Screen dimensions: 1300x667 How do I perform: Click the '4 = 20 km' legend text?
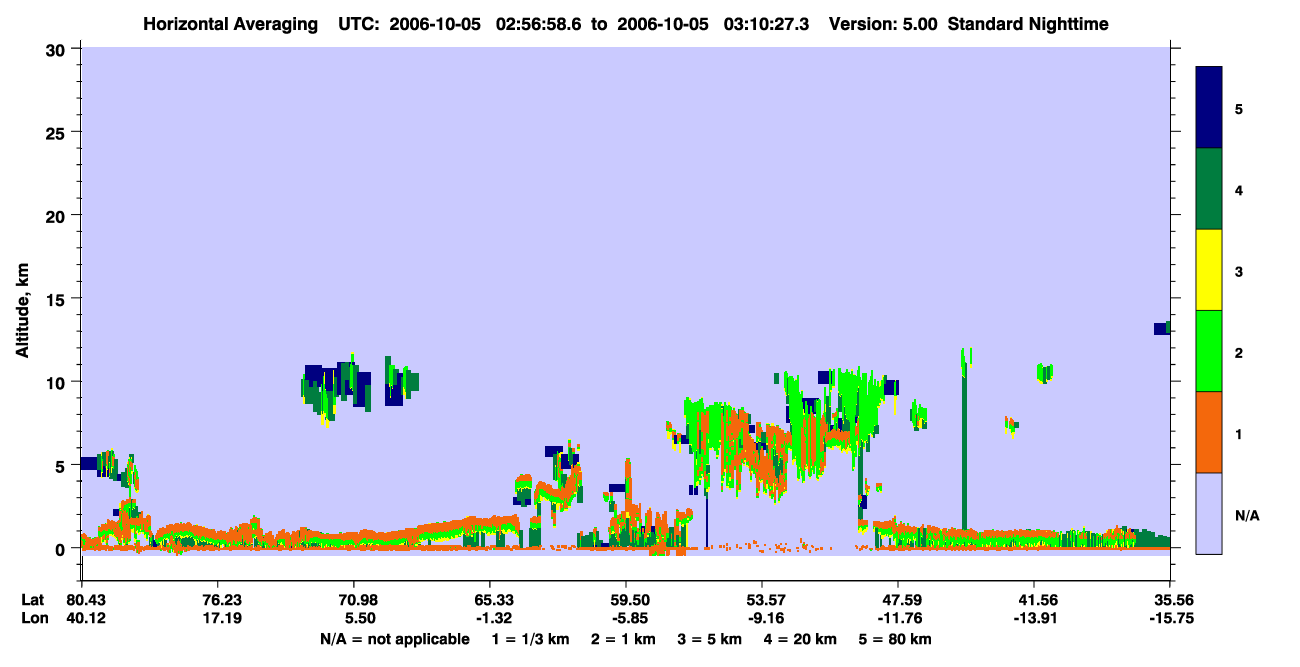[x=800, y=639]
